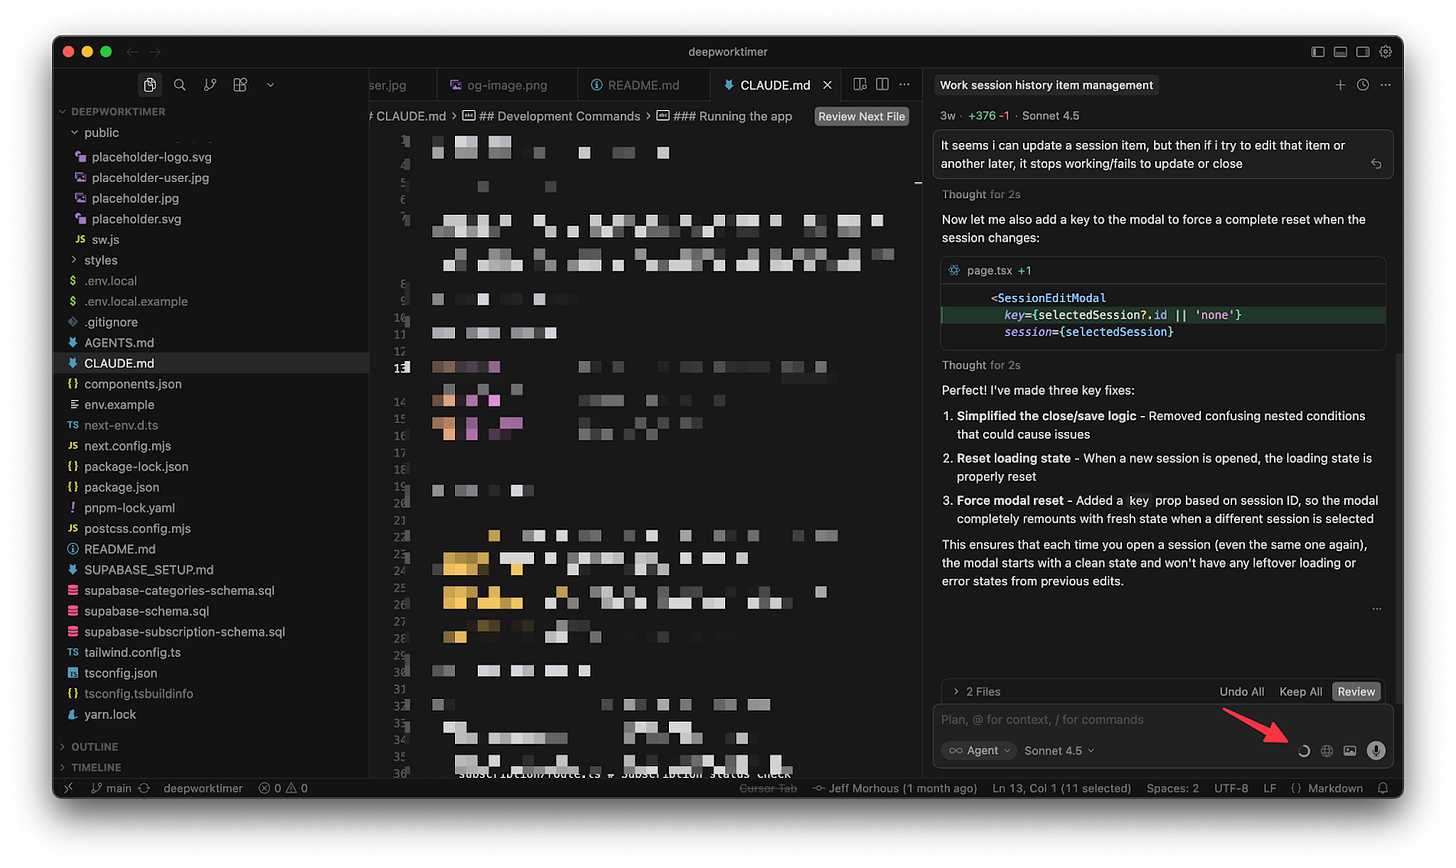Image resolution: width=1456 pixels, height=868 pixels.
Task: Open markdown preview icon next to CLAUDE.md tab
Action: [x=860, y=85]
